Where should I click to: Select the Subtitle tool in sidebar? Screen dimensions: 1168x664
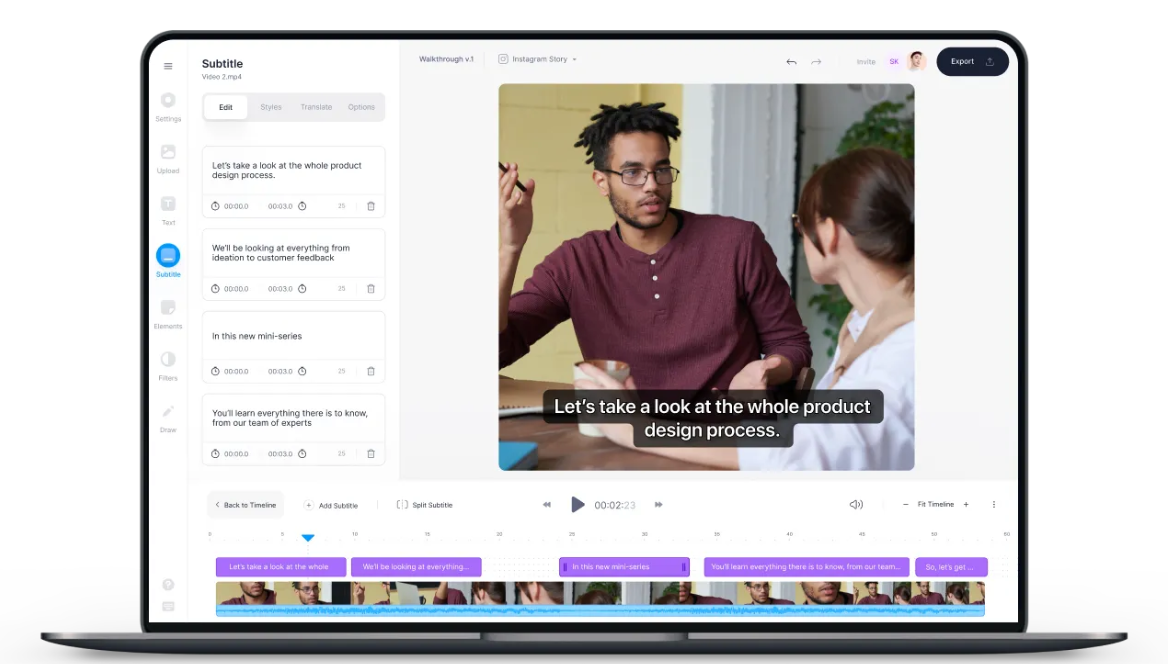click(x=168, y=261)
